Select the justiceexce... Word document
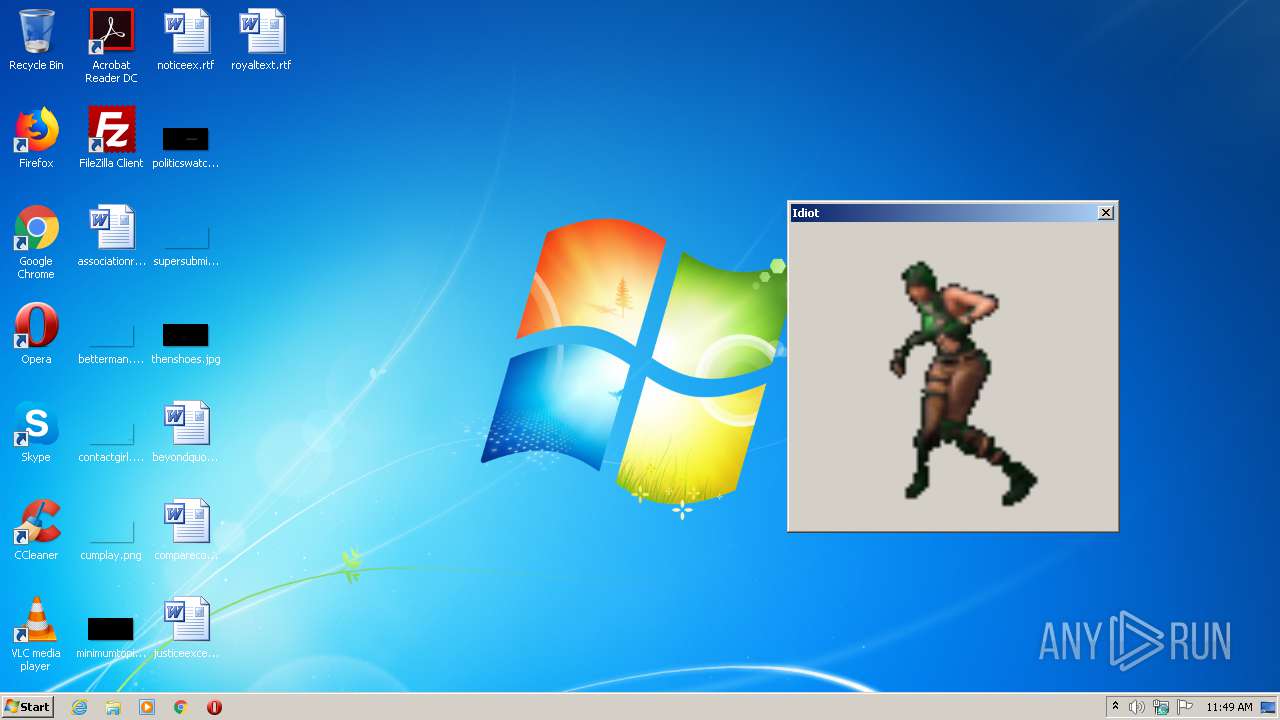Viewport: 1280px width, 720px height. pos(186,628)
